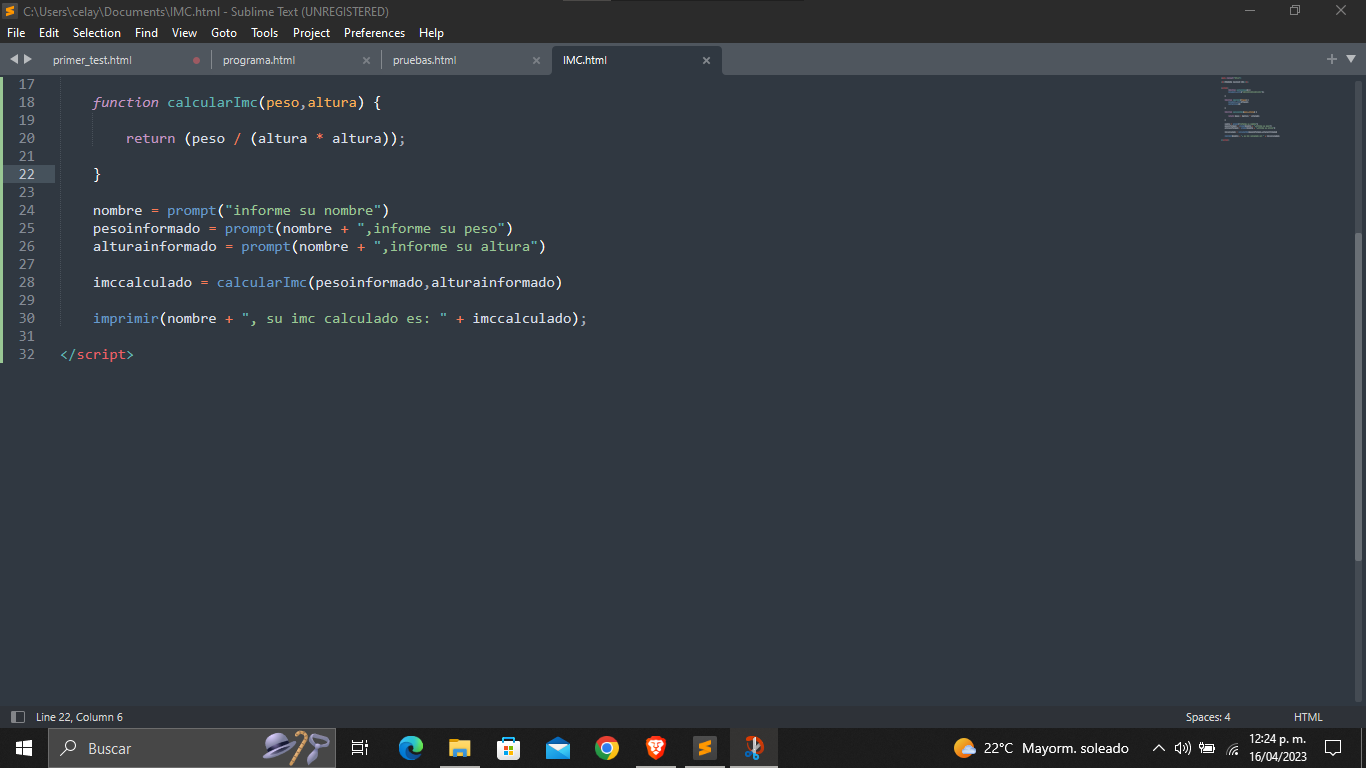The height and width of the screenshot is (768, 1366).
Task: Show hidden system tray icons
Action: (1158, 748)
